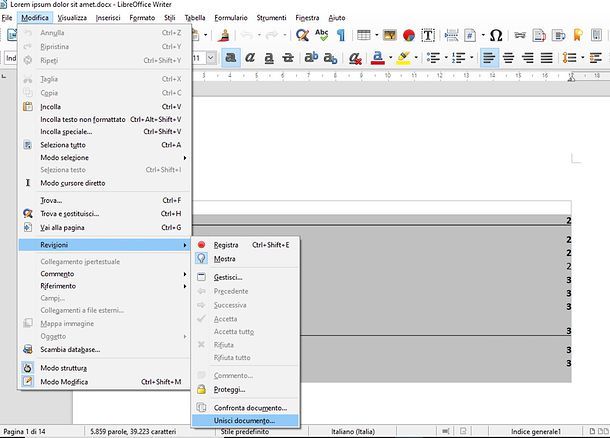Click the Clone formatting paintbrush icon
The height and width of the screenshot is (438, 610).
click(224, 35)
